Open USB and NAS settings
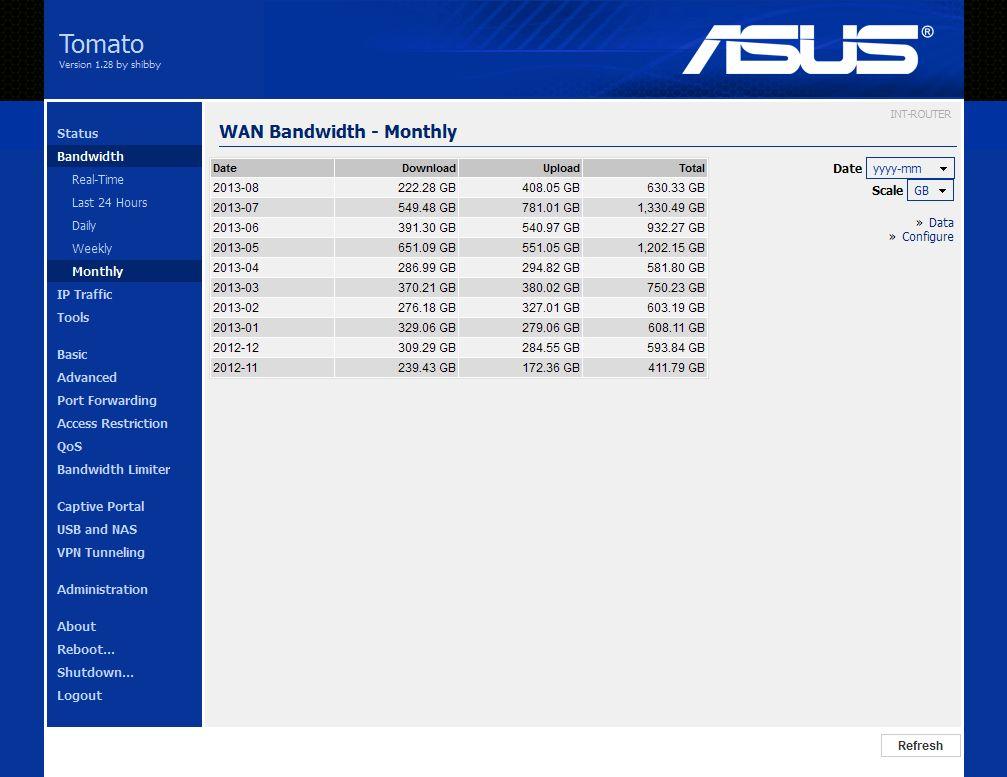This screenshot has width=1007, height=777. point(97,530)
